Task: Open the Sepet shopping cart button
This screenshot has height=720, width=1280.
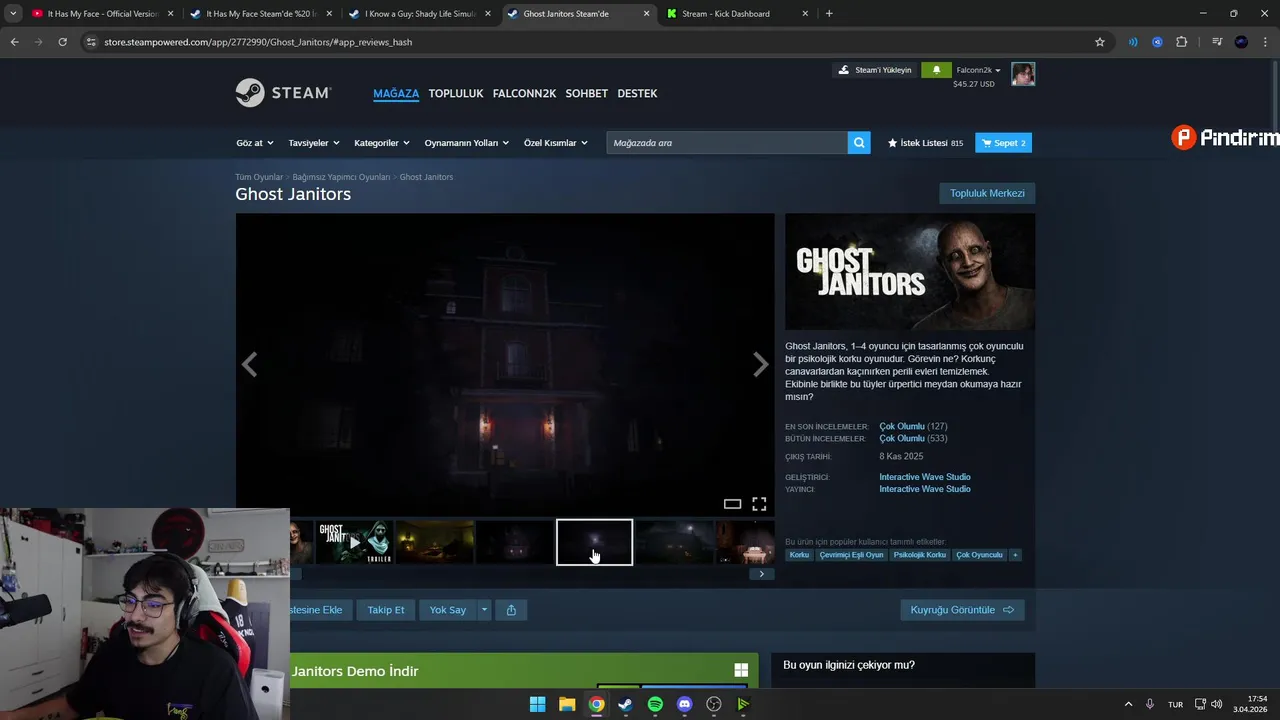Action: [x=1003, y=143]
